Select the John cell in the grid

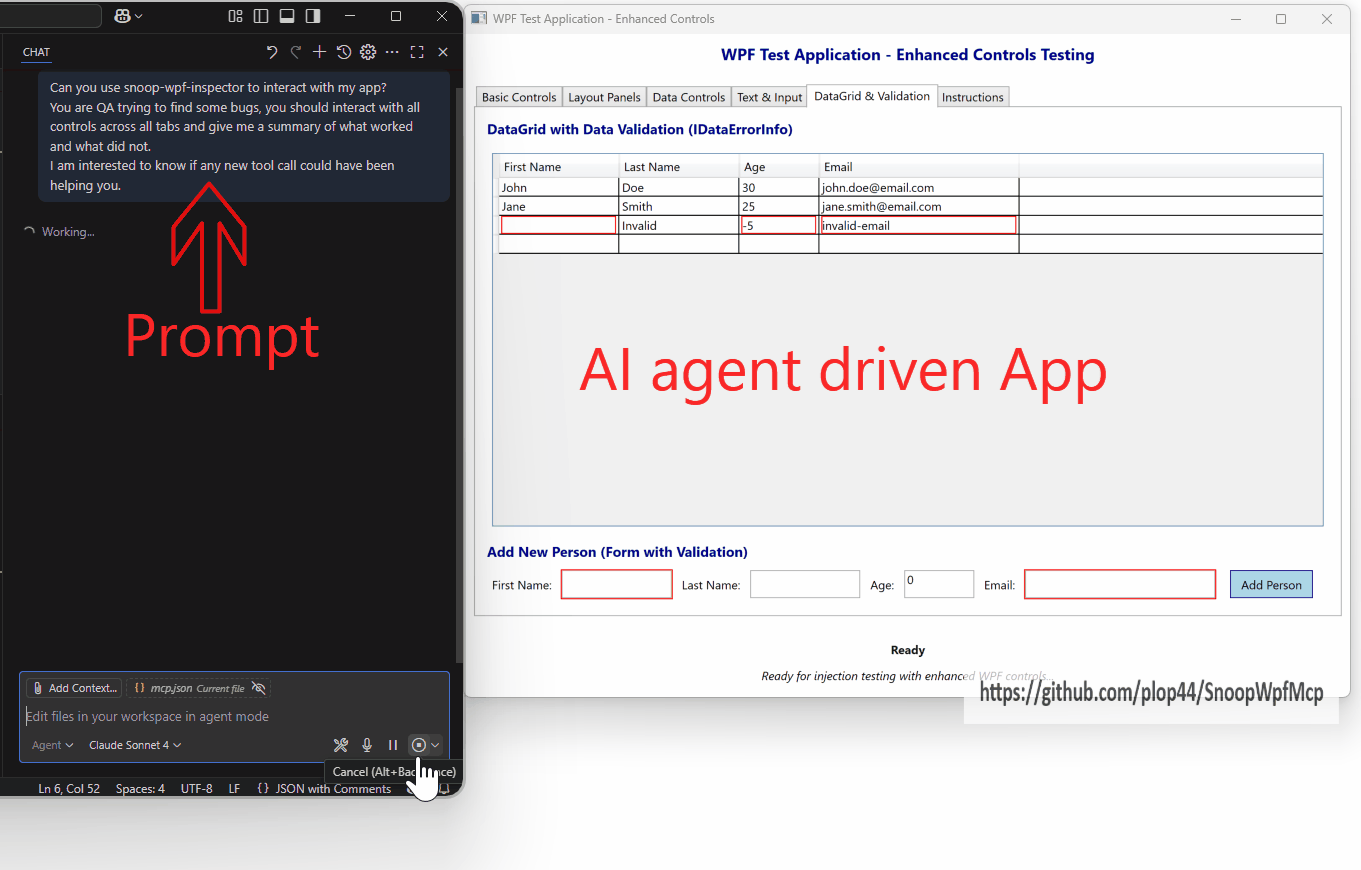(558, 187)
